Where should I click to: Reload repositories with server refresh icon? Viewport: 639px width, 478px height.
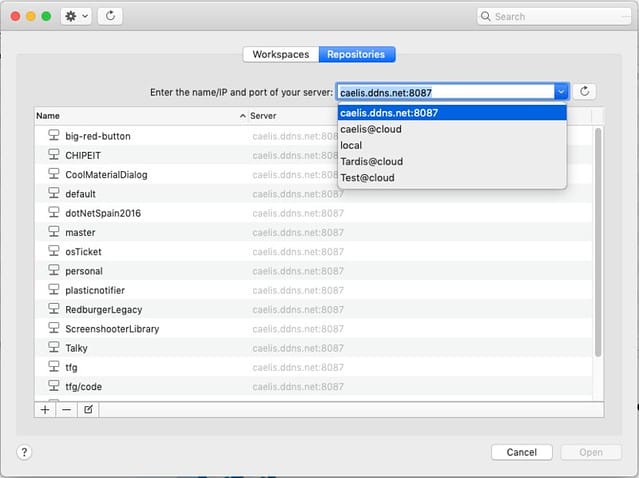tap(584, 91)
